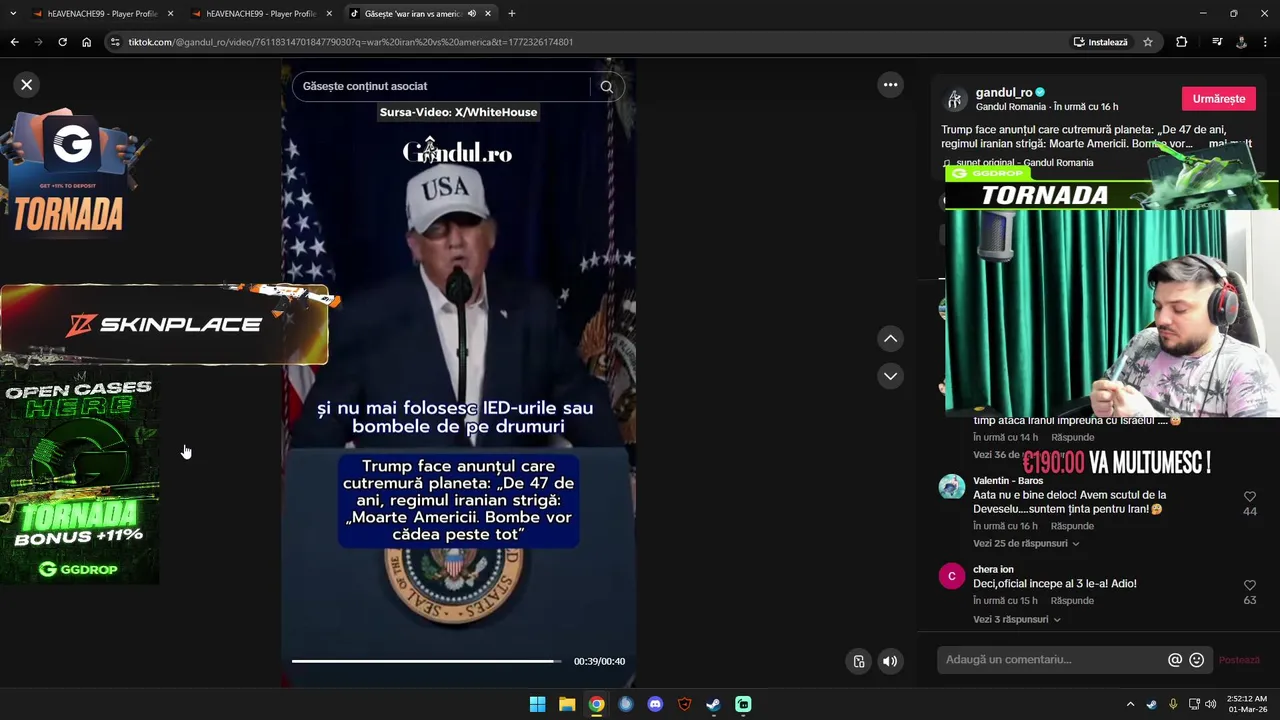Viewport: 1280px width, 720px height.
Task: Show hidden system tray icons chevron
Action: click(1130, 704)
